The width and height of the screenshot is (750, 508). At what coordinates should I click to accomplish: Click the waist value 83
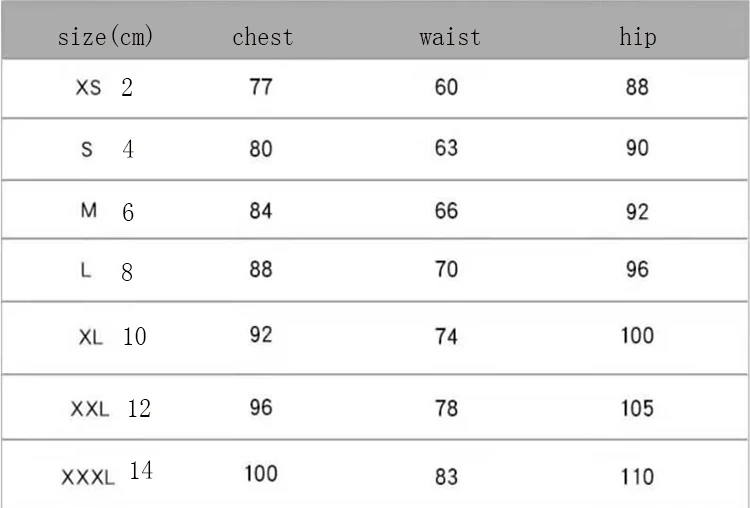tap(446, 477)
